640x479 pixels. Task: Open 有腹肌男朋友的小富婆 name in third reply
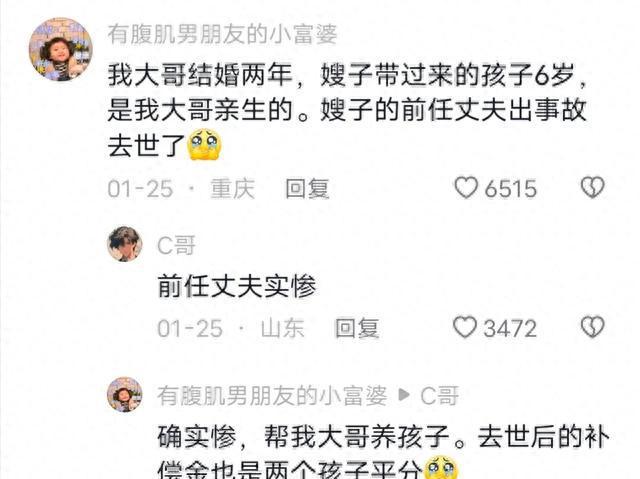[x=272, y=395]
